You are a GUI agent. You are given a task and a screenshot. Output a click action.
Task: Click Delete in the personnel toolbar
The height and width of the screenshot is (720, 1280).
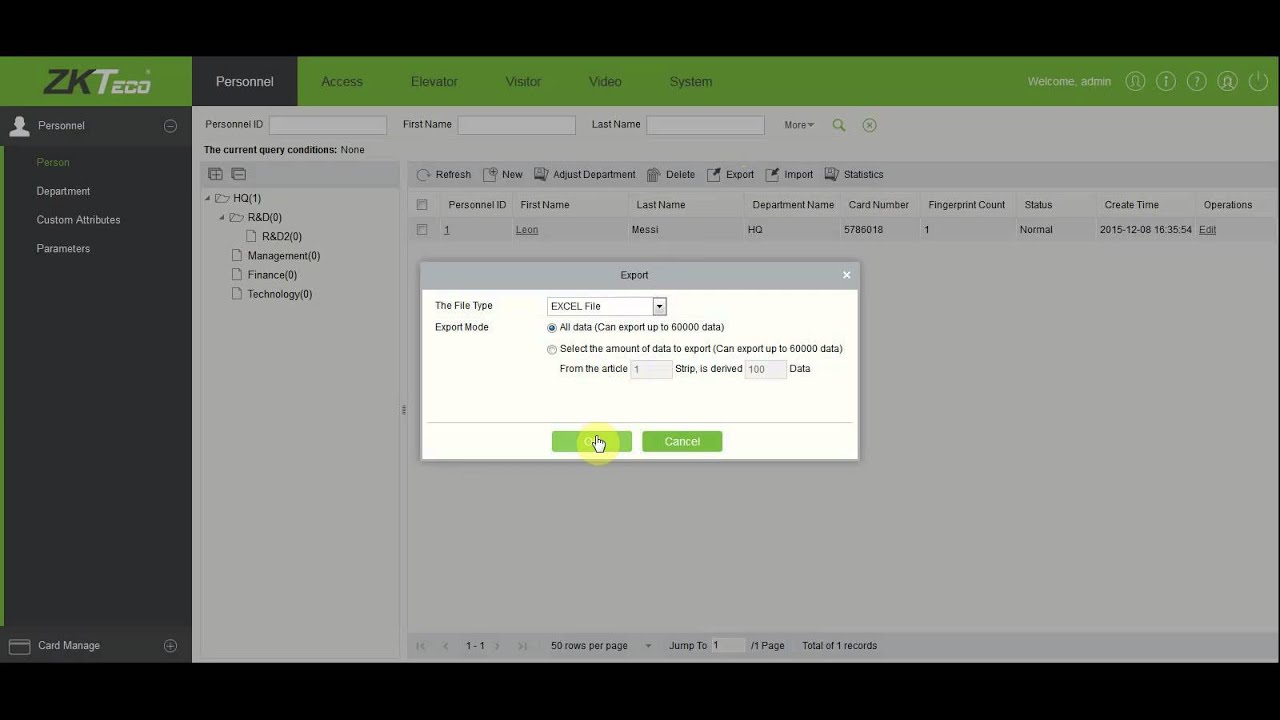pos(670,174)
